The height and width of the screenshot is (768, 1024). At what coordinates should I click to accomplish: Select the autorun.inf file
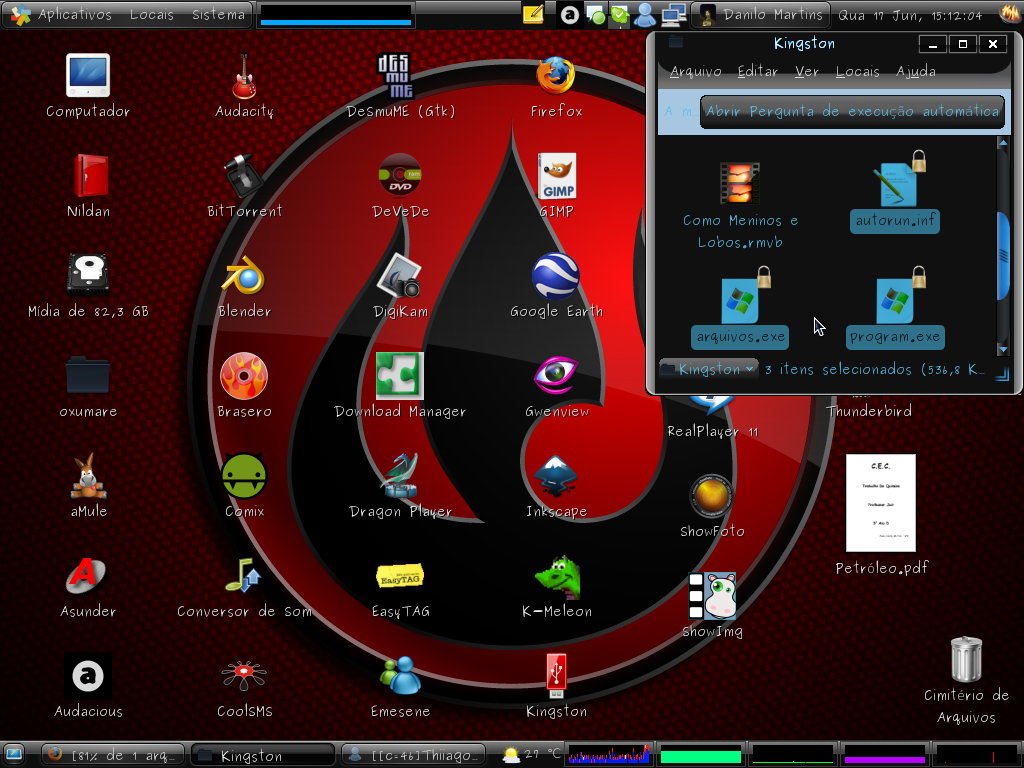pyautogui.click(x=895, y=191)
